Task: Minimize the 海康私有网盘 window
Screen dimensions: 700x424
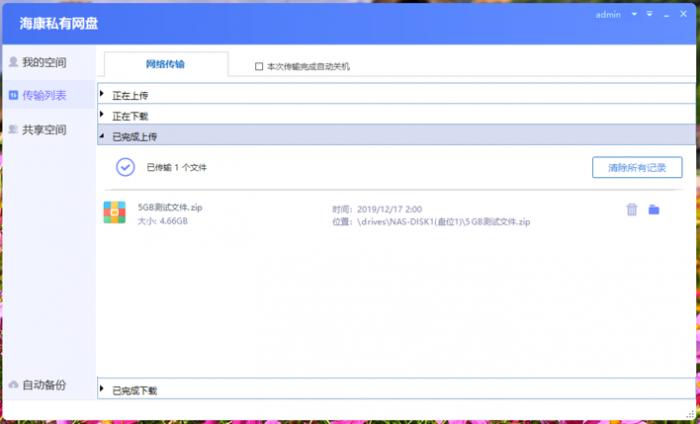Action: (667, 15)
